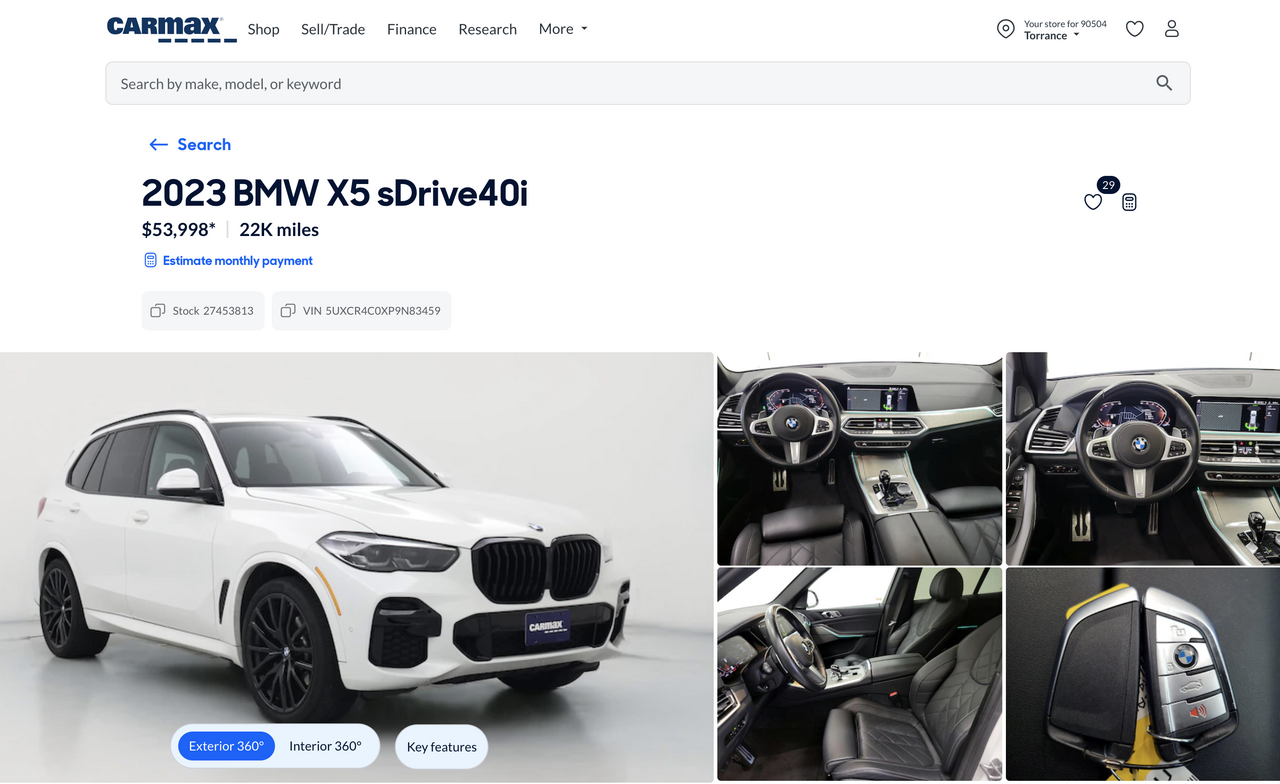Image resolution: width=1280 pixels, height=784 pixels.
Task: Copy Stock 27453813 number
Action: click(x=203, y=311)
